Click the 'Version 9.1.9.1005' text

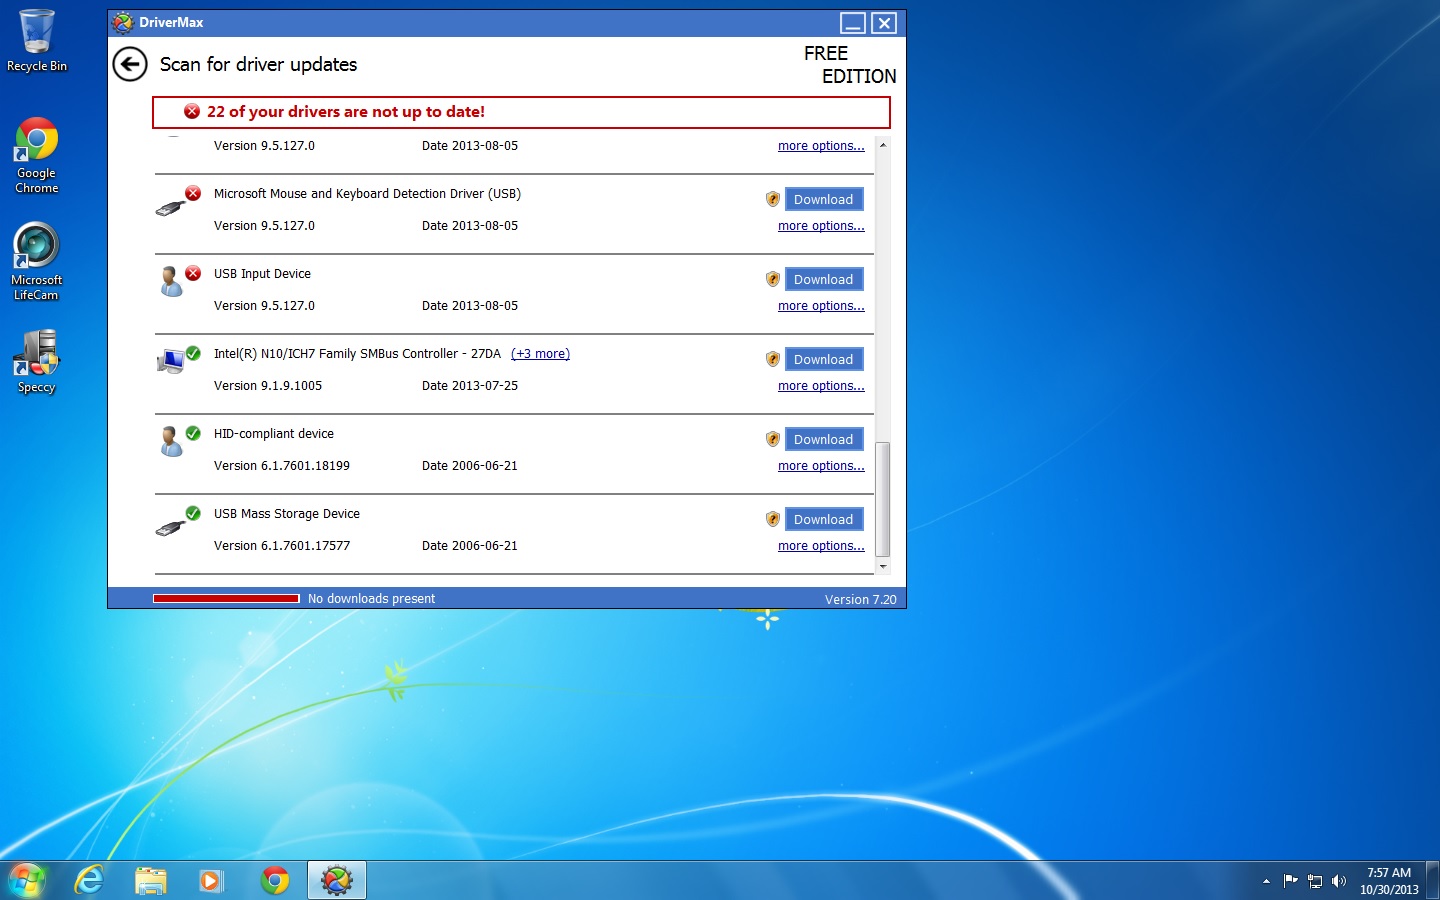tap(268, 386)
